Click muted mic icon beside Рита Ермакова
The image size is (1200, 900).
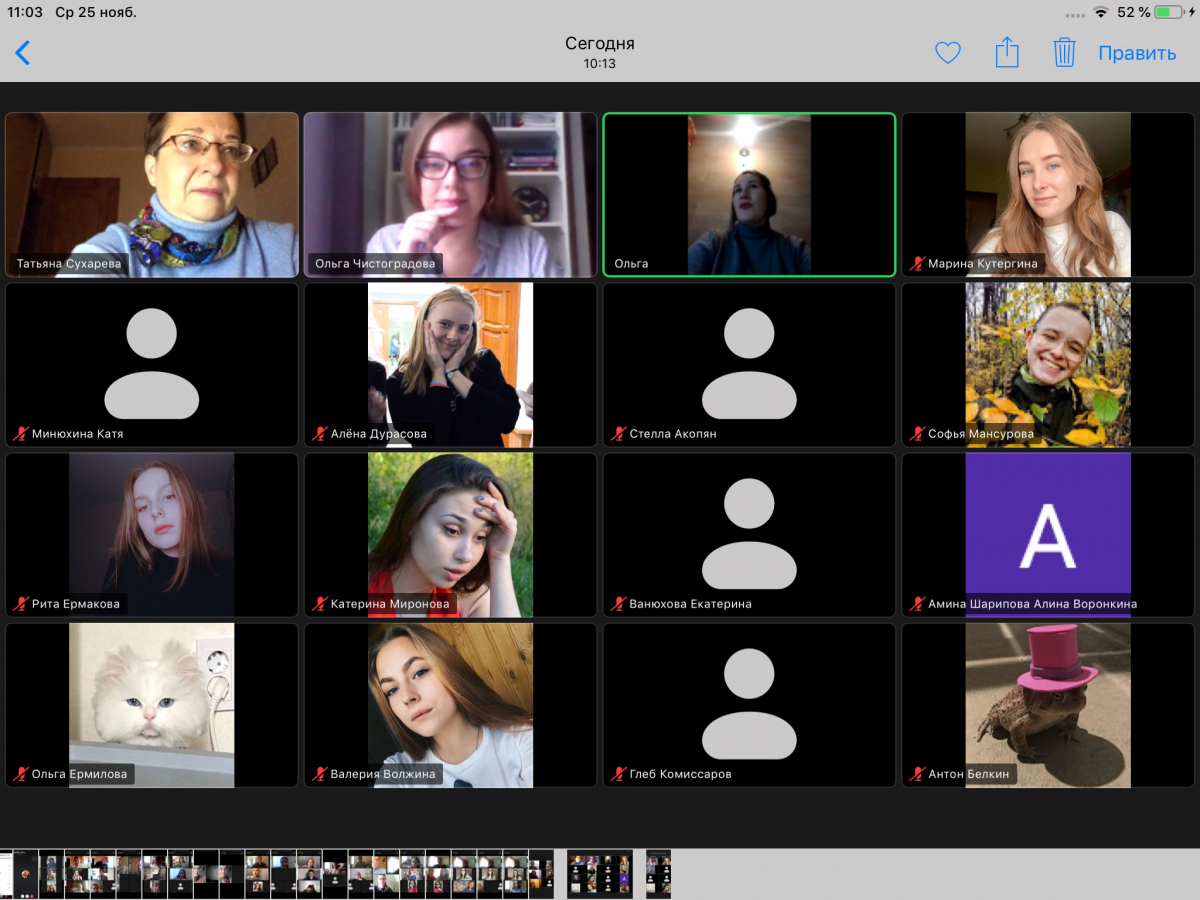21,604
